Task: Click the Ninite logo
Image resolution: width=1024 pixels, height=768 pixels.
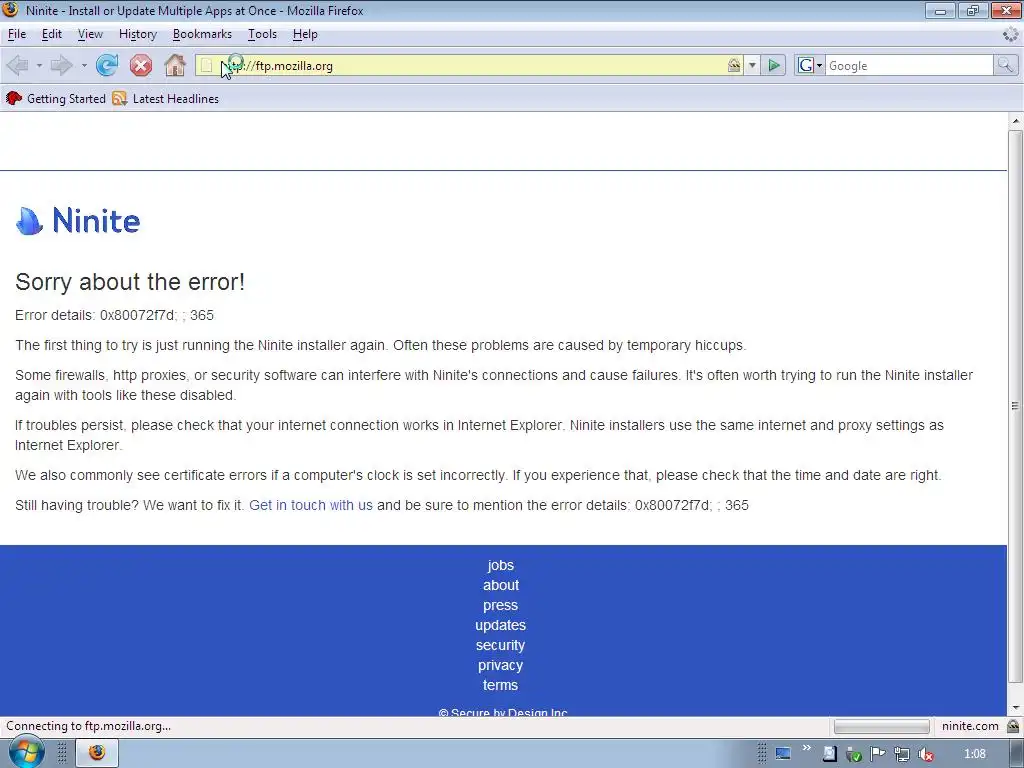Action: click(x=78, y=221)
